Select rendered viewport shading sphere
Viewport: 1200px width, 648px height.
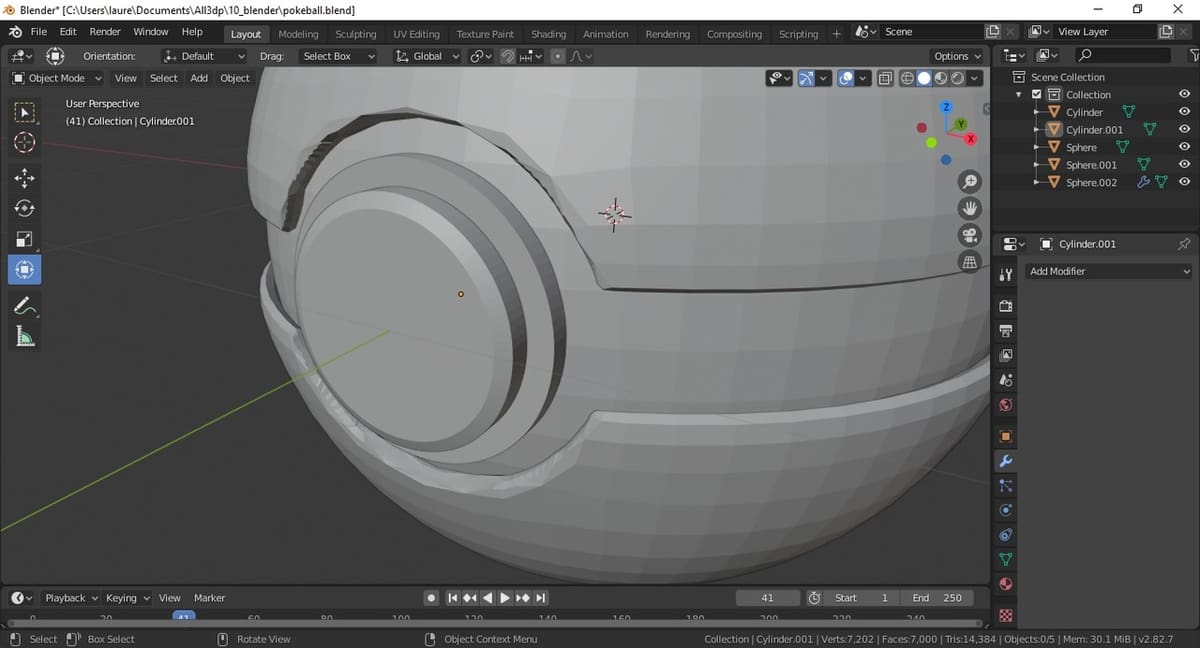click(x=957, y=78)
